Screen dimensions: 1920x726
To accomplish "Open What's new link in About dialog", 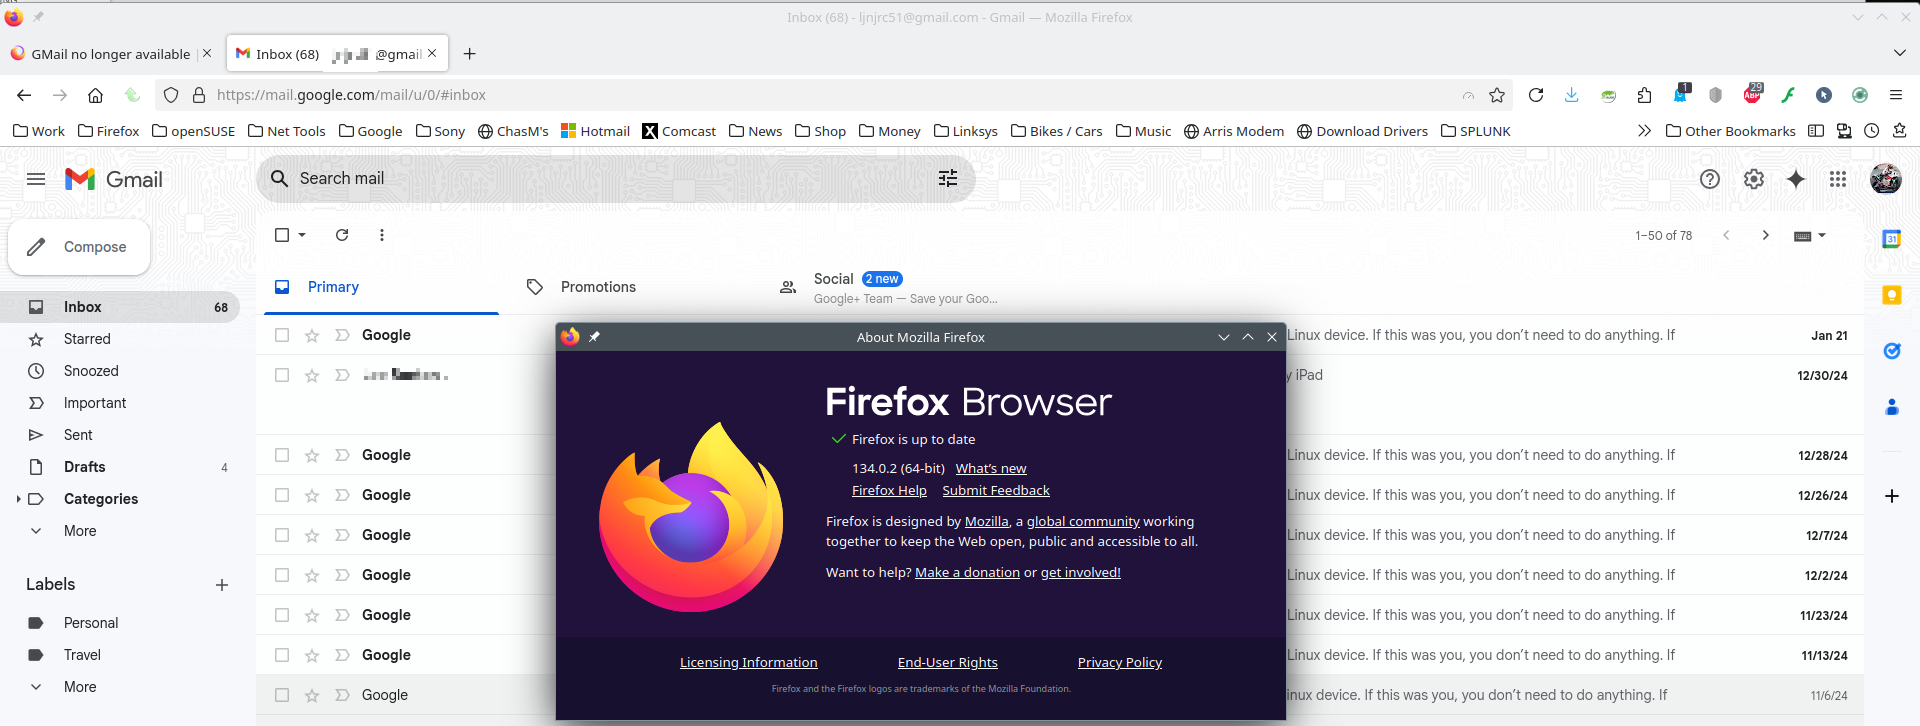I will [x=991, y=468].
